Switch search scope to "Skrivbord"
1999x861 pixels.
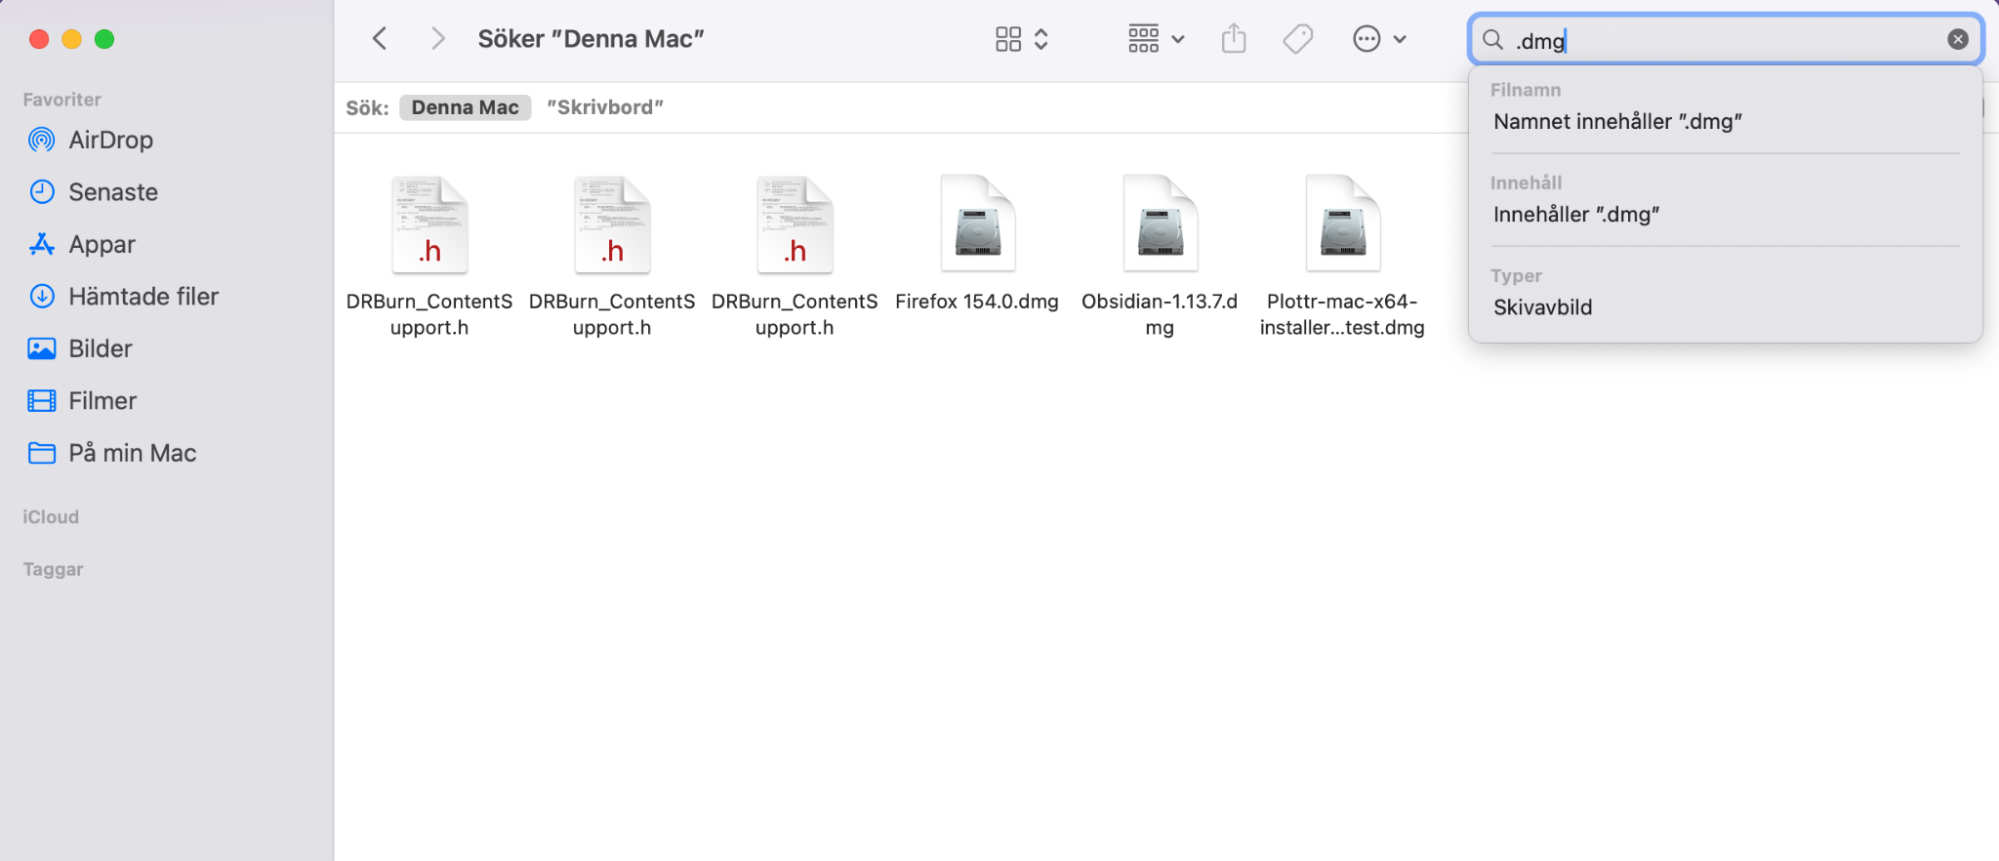tap(605, 107)
